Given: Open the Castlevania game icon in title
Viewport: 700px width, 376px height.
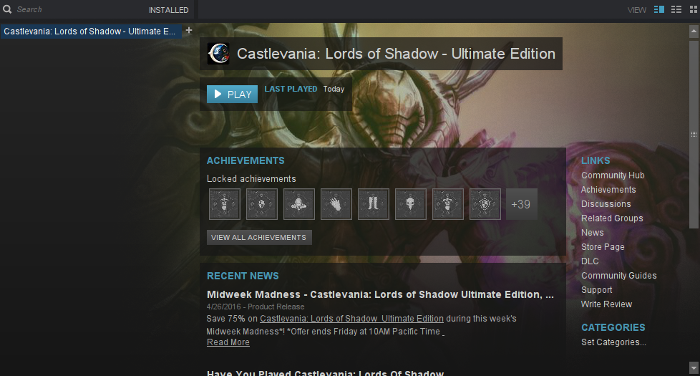Looking at the screenshot, I should 219,54.
